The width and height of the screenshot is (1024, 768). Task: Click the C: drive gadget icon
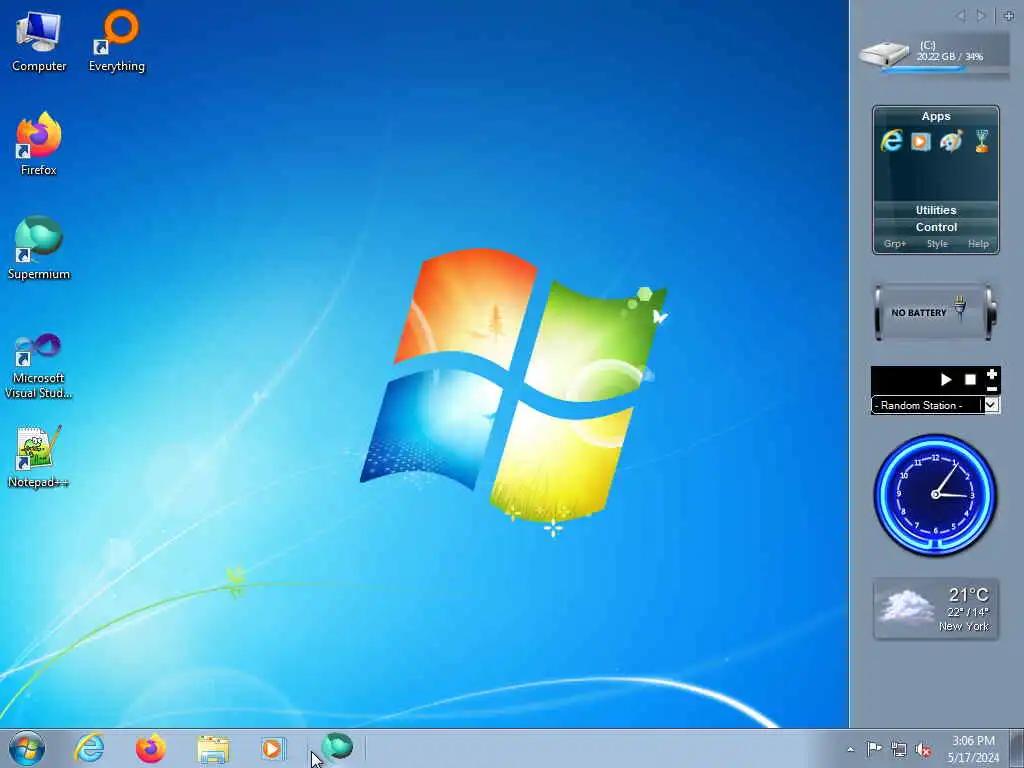click(x=884, y=54)
